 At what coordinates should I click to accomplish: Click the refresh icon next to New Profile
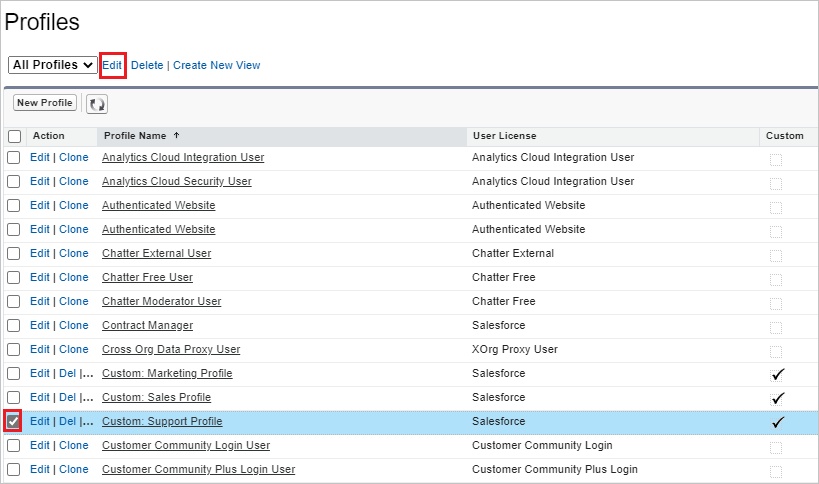coord(97,104)
